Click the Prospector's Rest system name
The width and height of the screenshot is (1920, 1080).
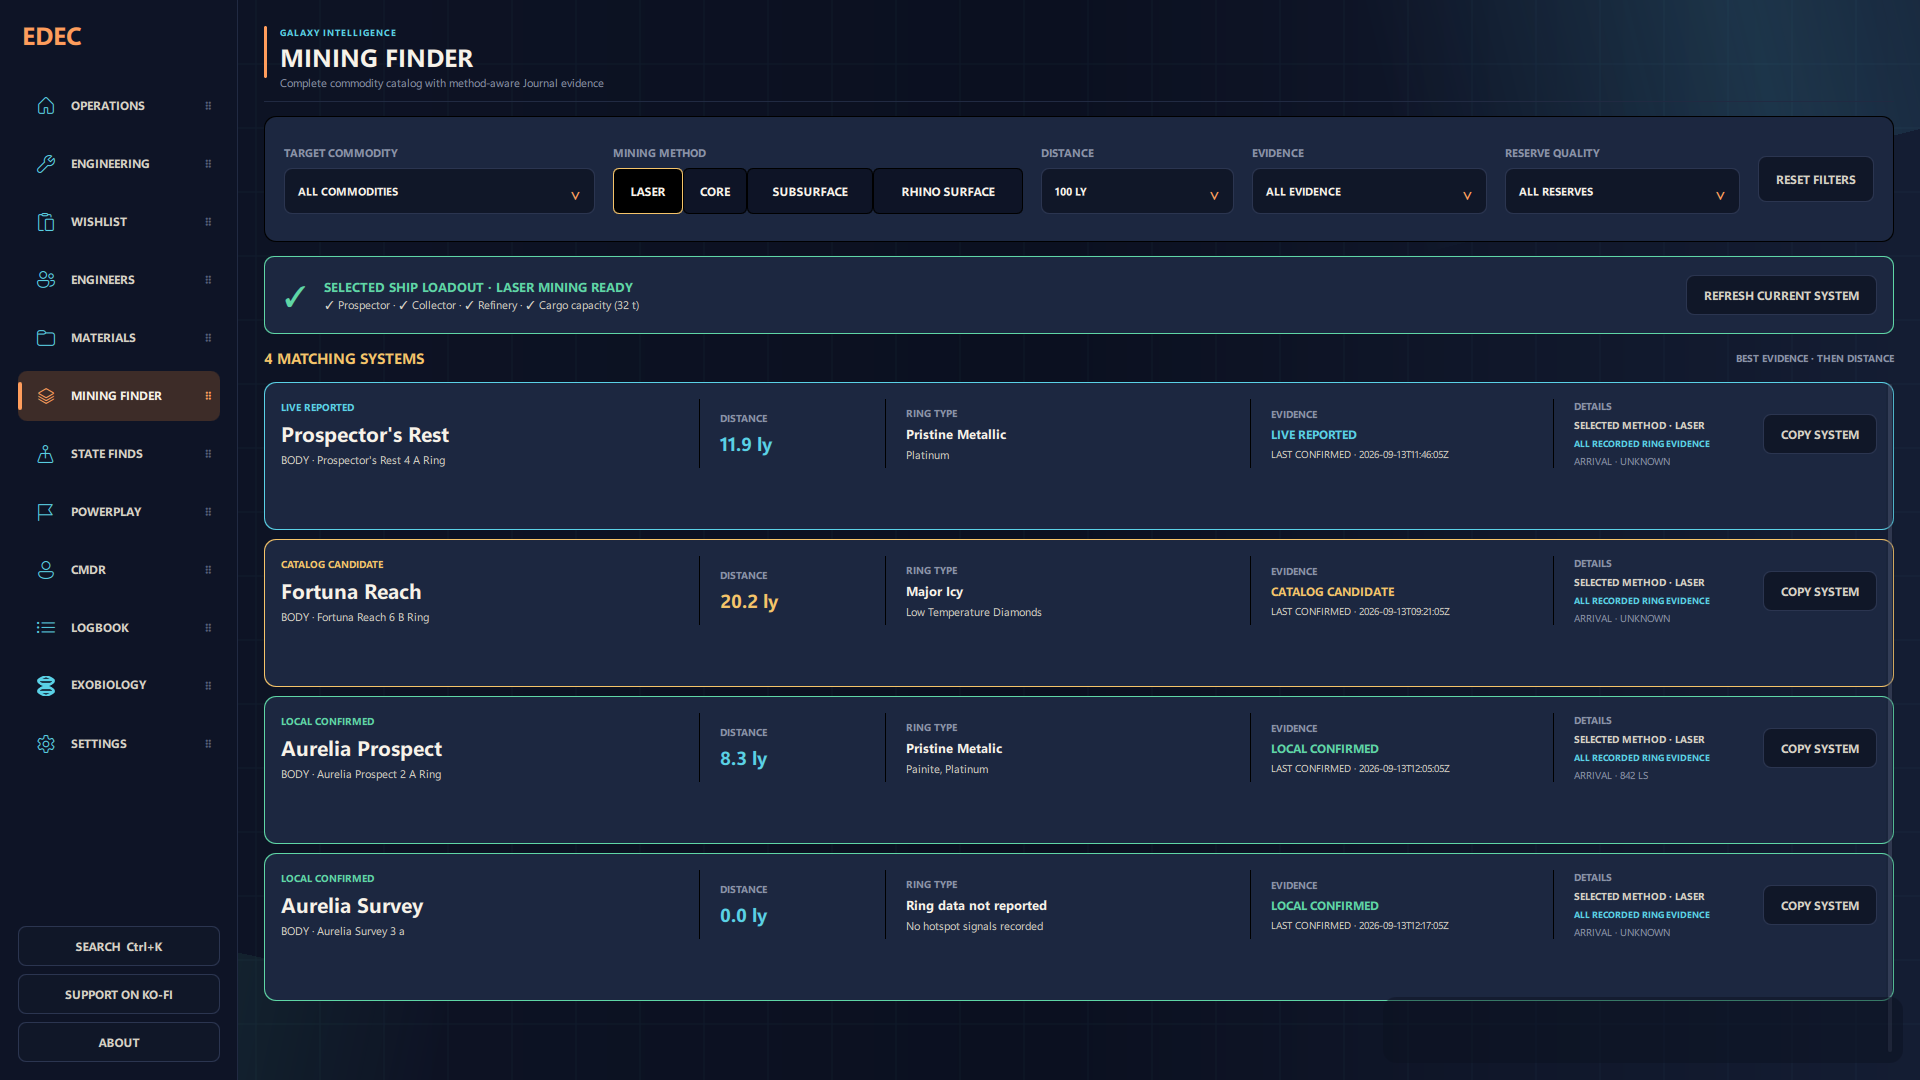coord(365,435)
